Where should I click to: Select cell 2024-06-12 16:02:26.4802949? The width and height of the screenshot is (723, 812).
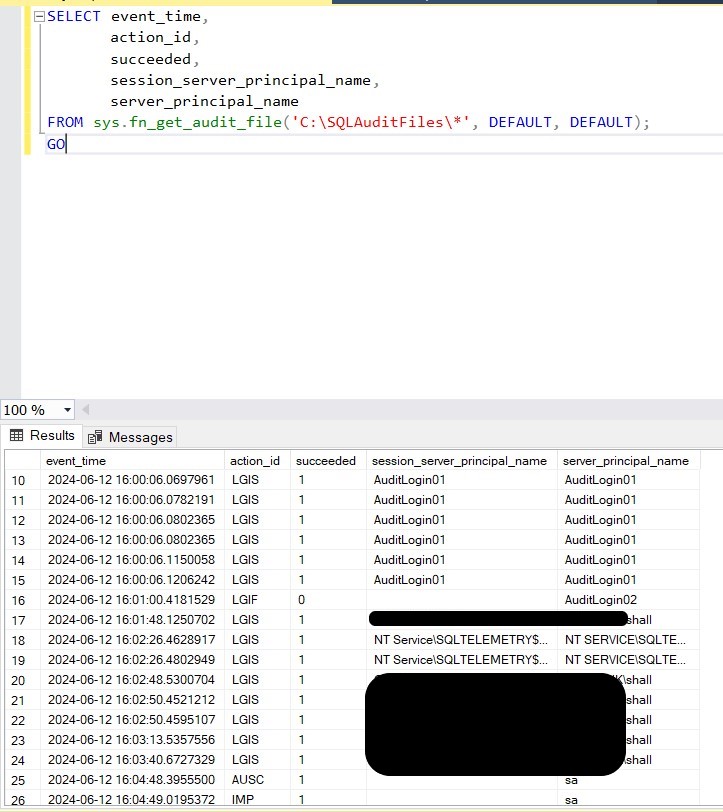[132, 660]
